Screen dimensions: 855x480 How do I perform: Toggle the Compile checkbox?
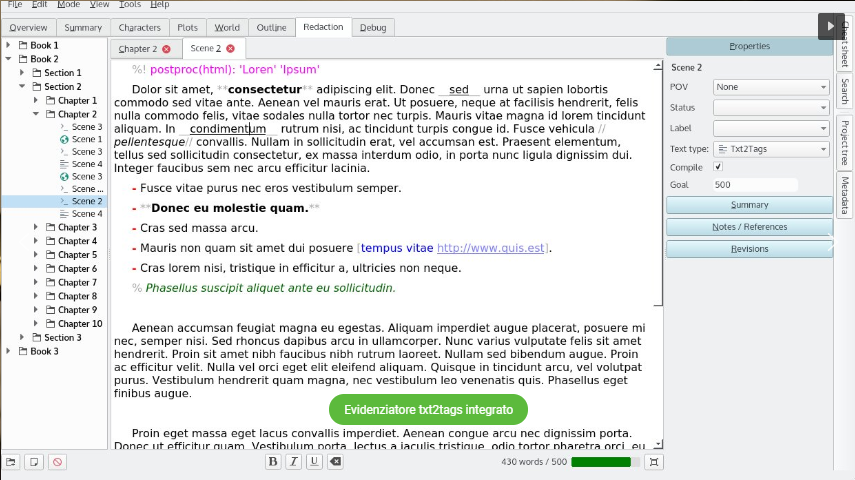(718, 167)
